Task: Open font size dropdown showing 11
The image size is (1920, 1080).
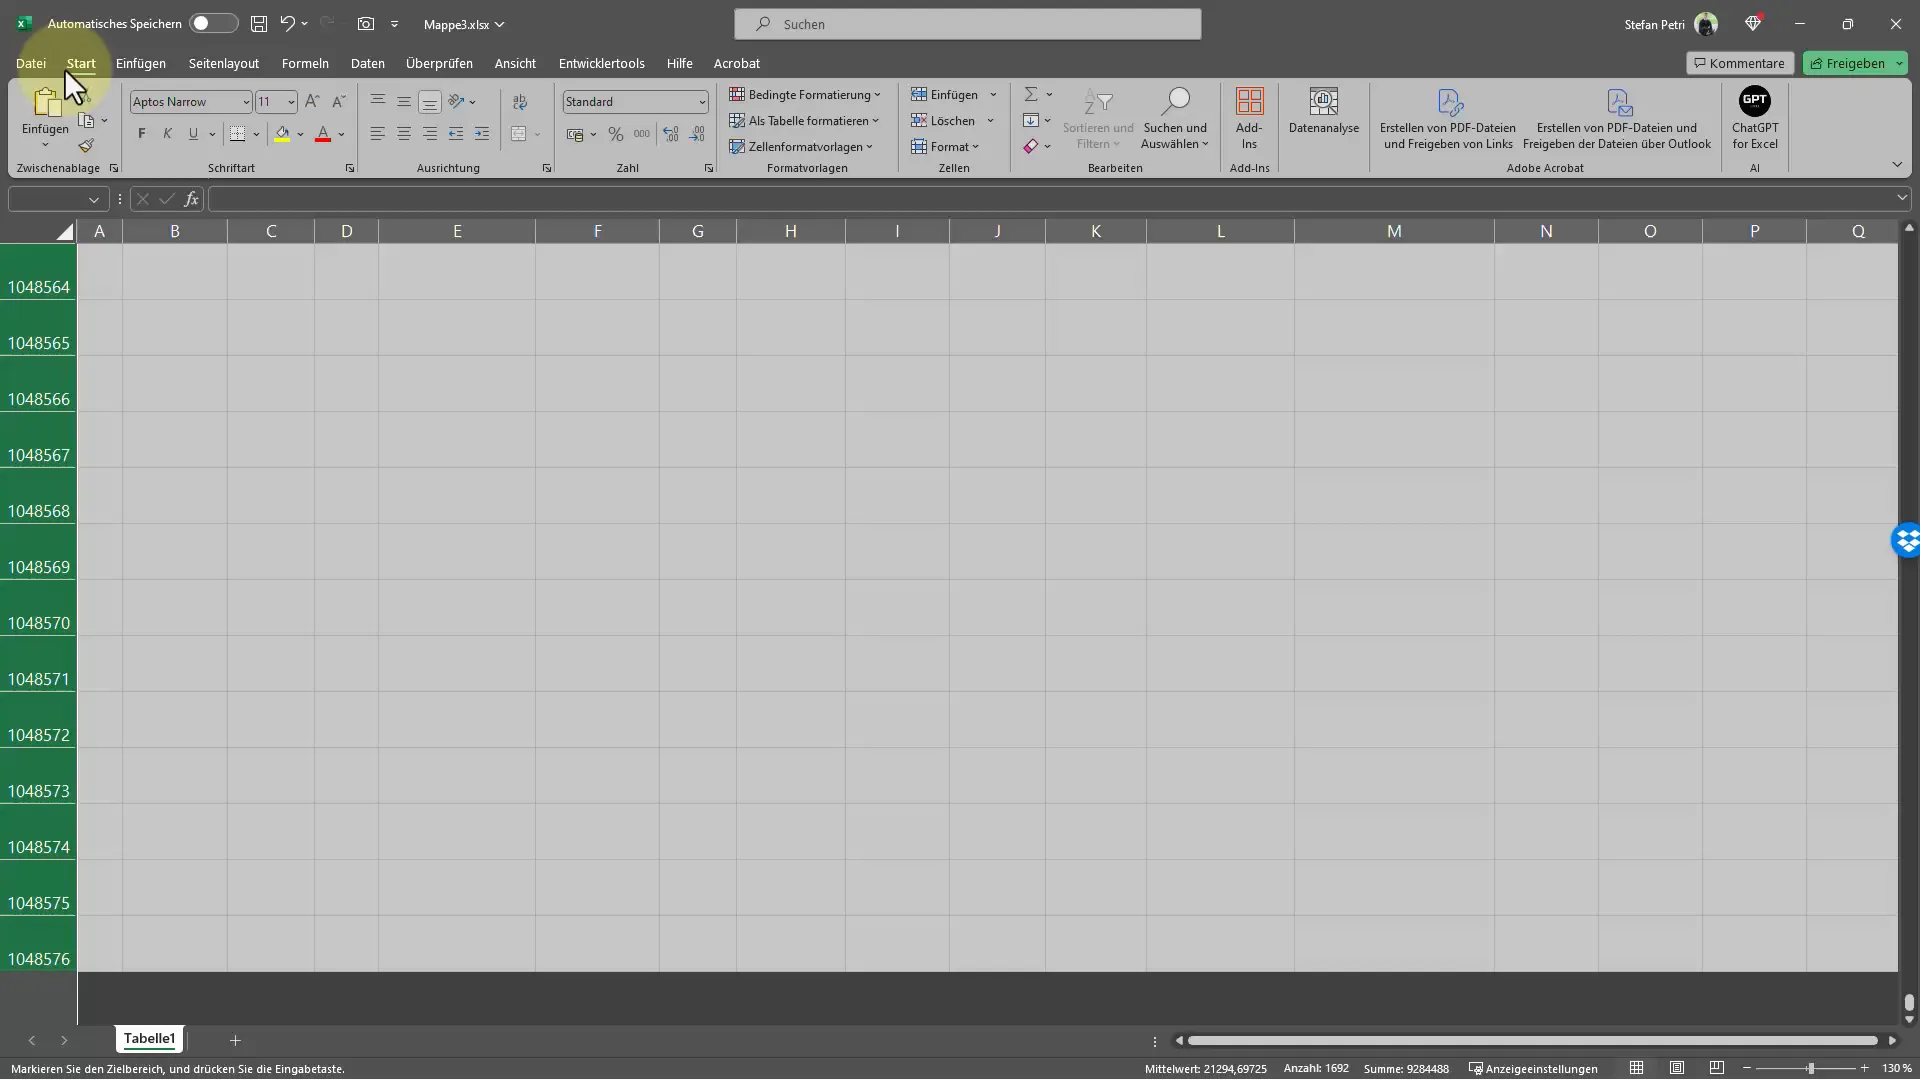Action: pyautogui.click(x=290, y=102)
